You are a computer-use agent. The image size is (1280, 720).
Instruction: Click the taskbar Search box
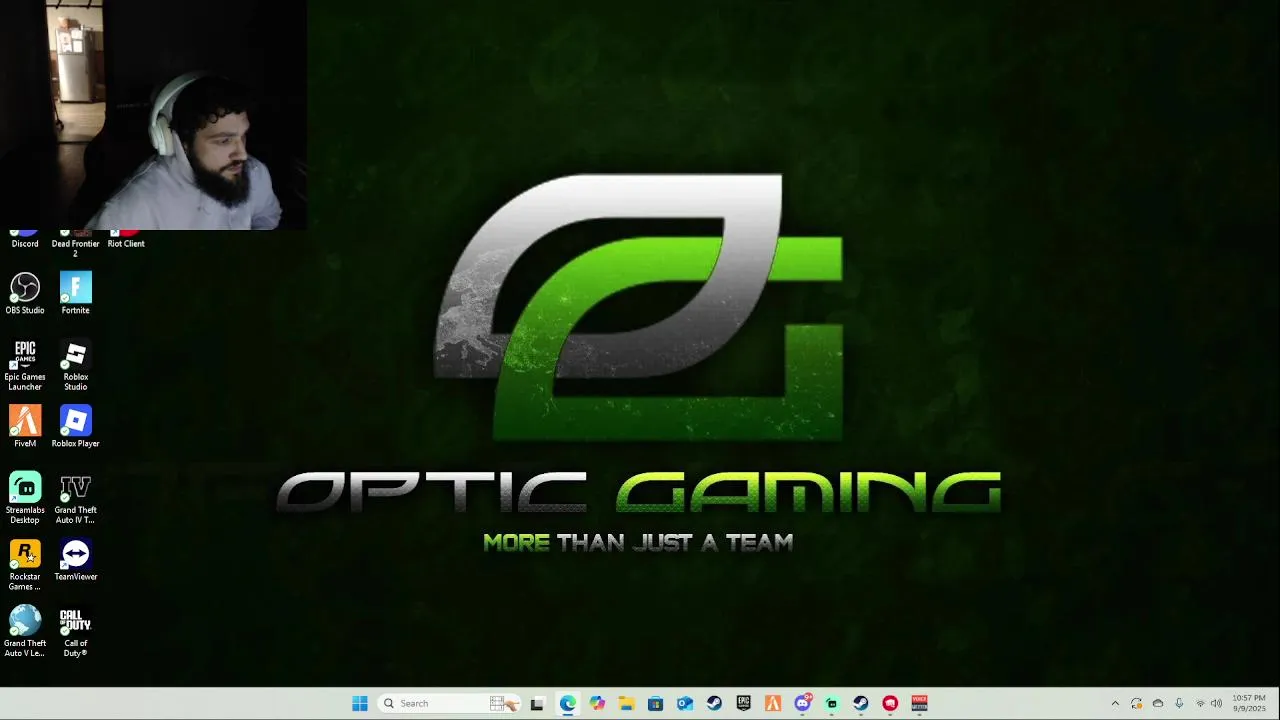tap(450, 703)
